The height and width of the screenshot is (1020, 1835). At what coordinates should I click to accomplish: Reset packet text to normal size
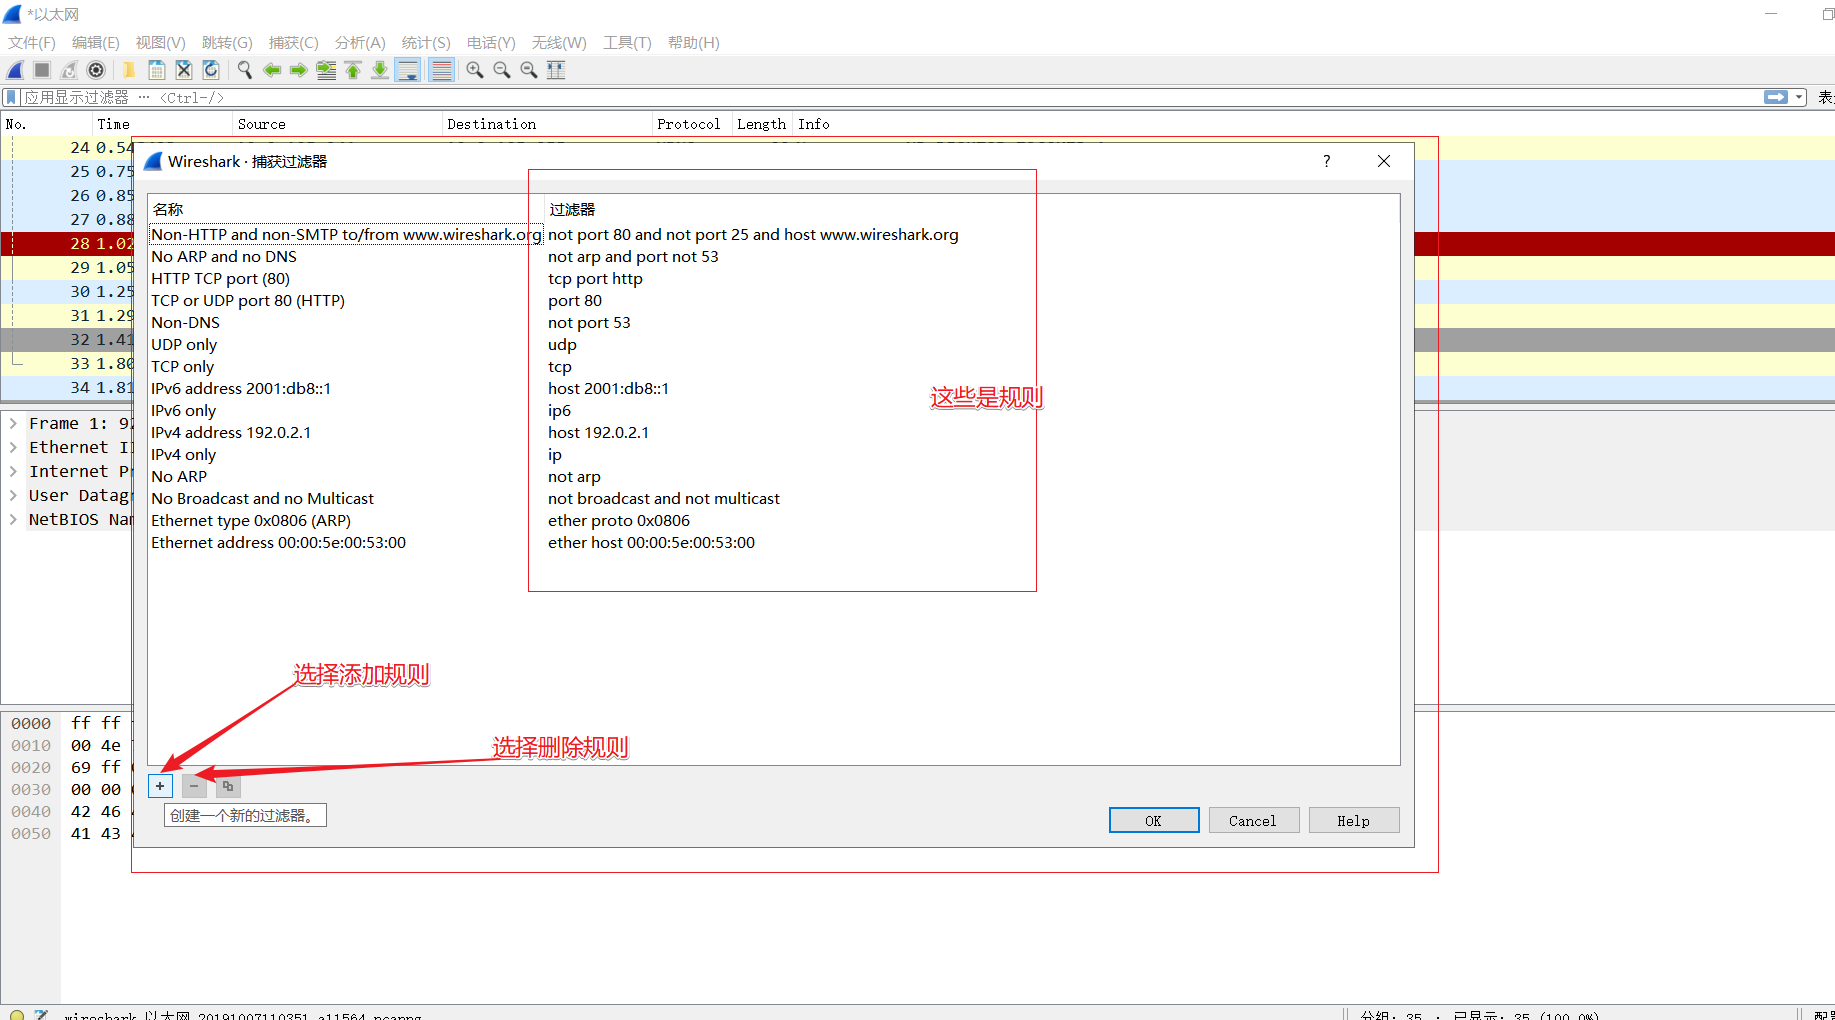pos(529,70)
